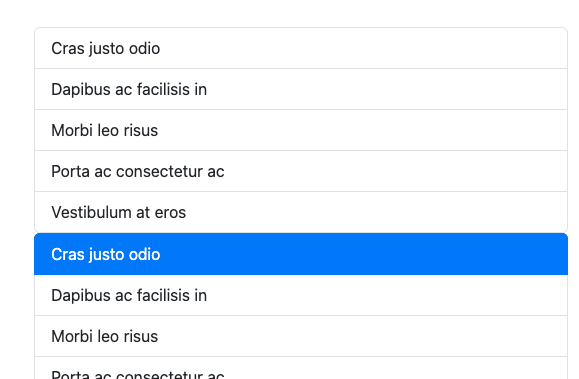Open the Vestibulum at eros entry
Viewport: 579px width, 379px height.
(301, 212)
